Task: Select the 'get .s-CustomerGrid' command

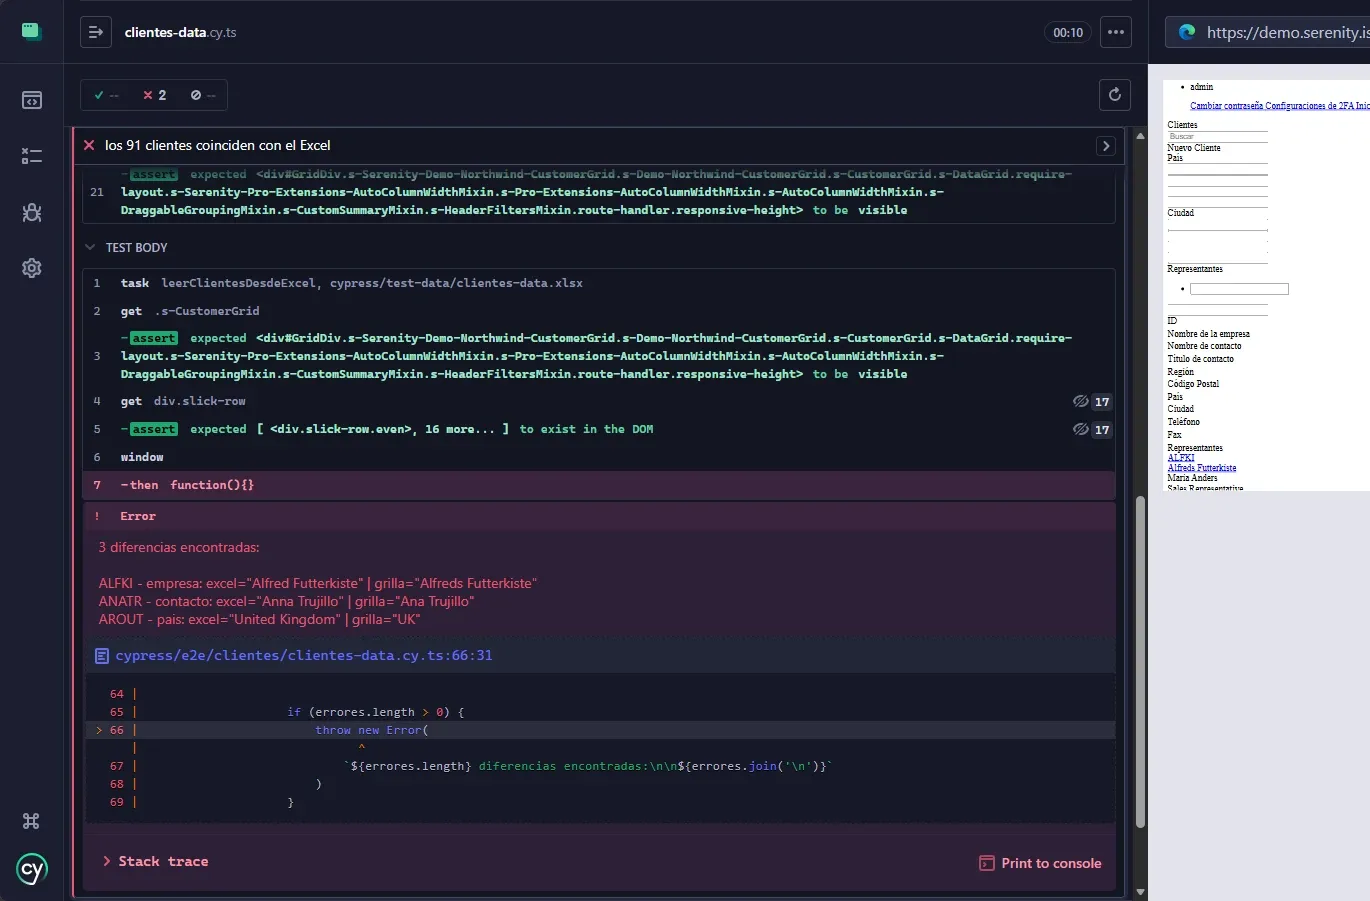Action: (598, 311)
